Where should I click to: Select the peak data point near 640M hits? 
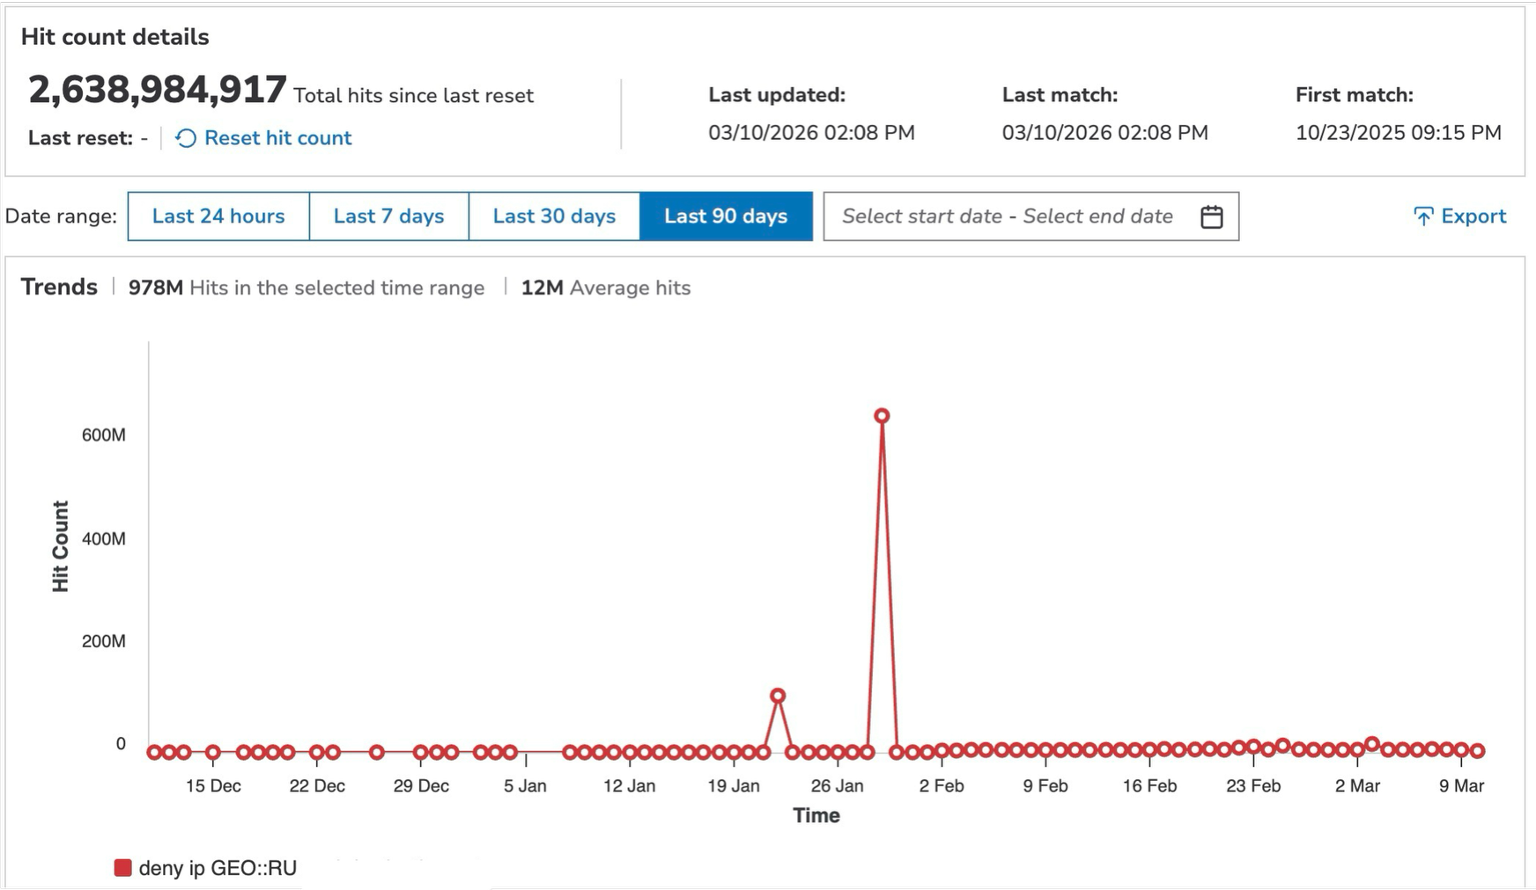pyautogui.click(x=881, y=414)
